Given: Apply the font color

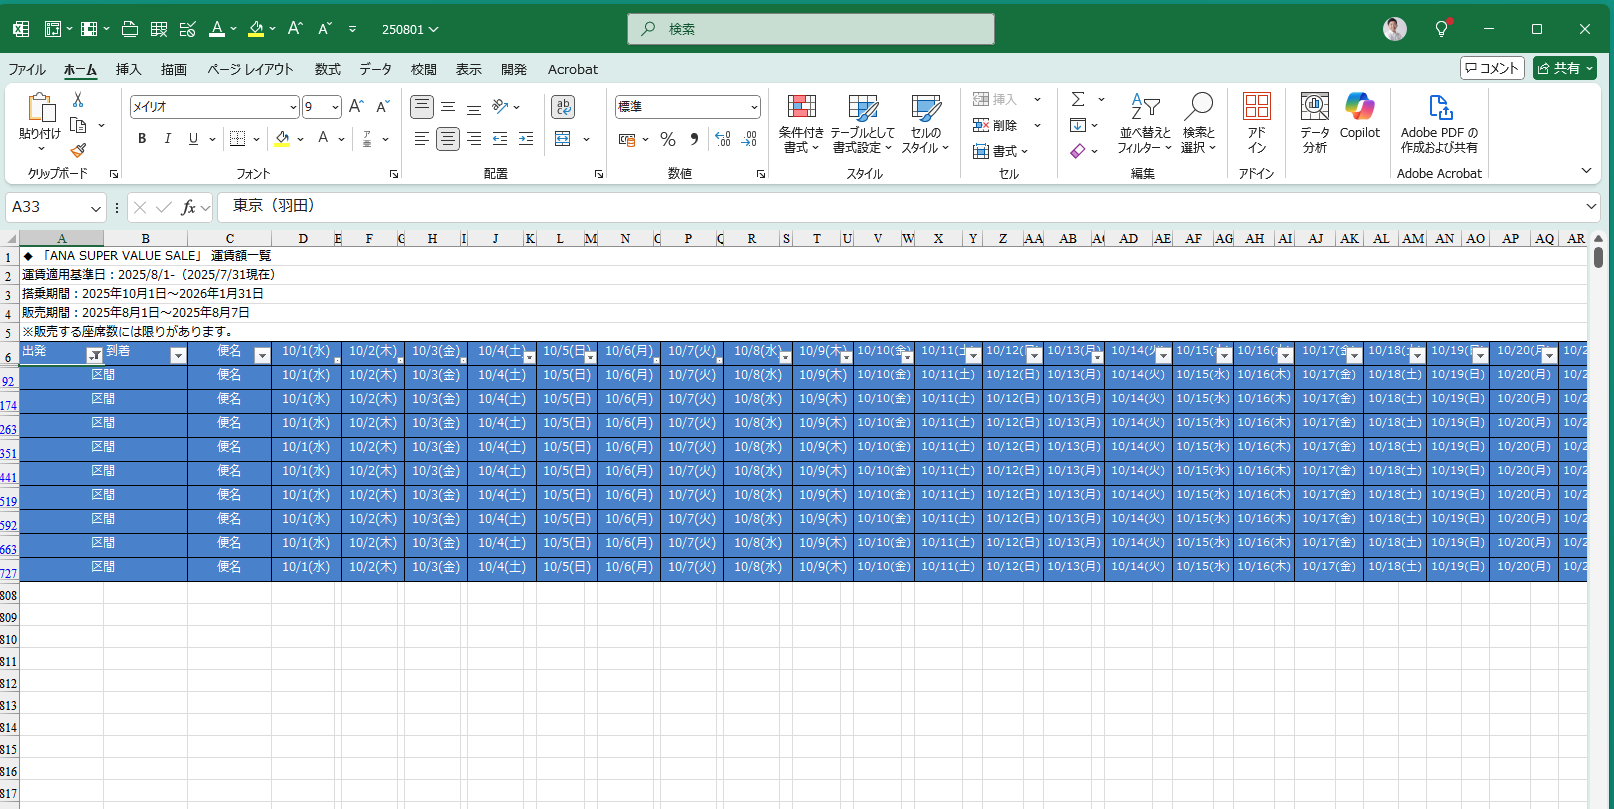Looking at the screenshot, I should coord(323,139).
